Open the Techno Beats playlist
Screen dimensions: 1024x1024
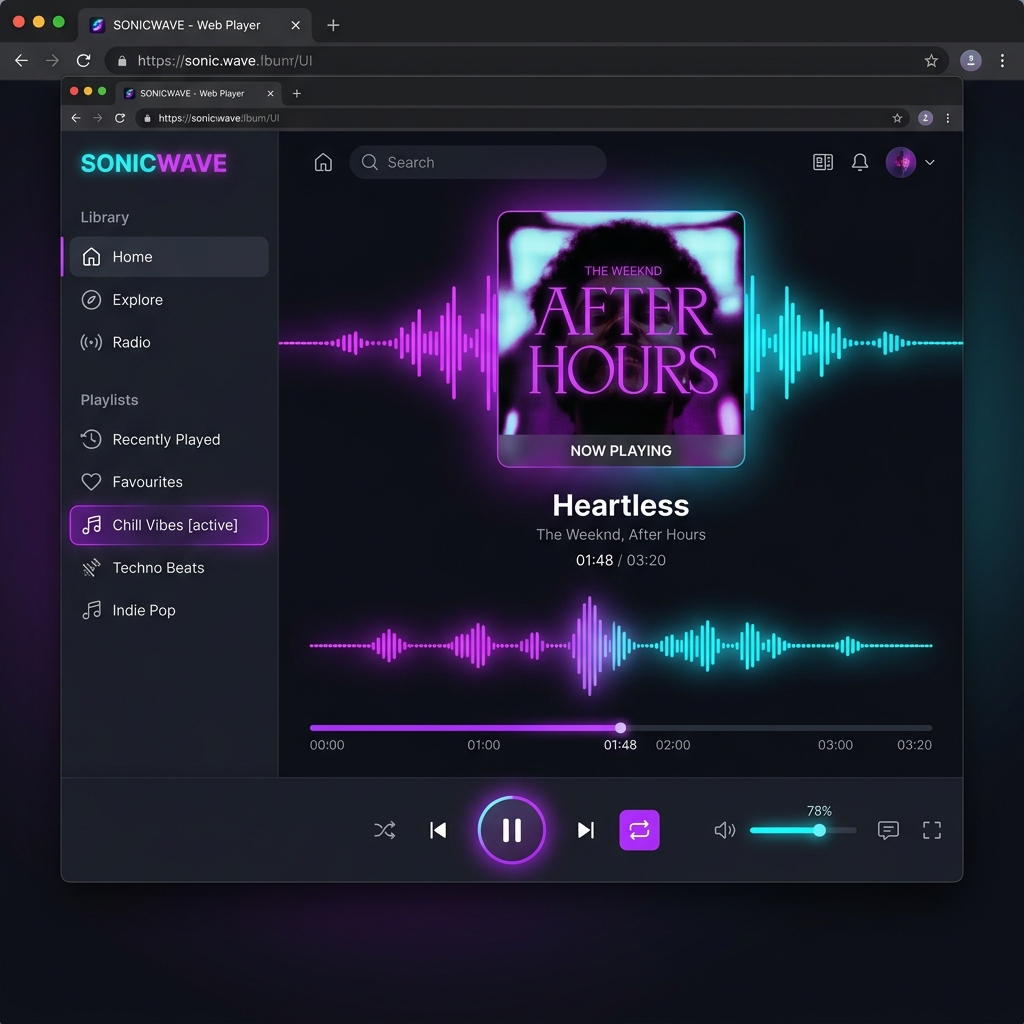tap(169, 568)
